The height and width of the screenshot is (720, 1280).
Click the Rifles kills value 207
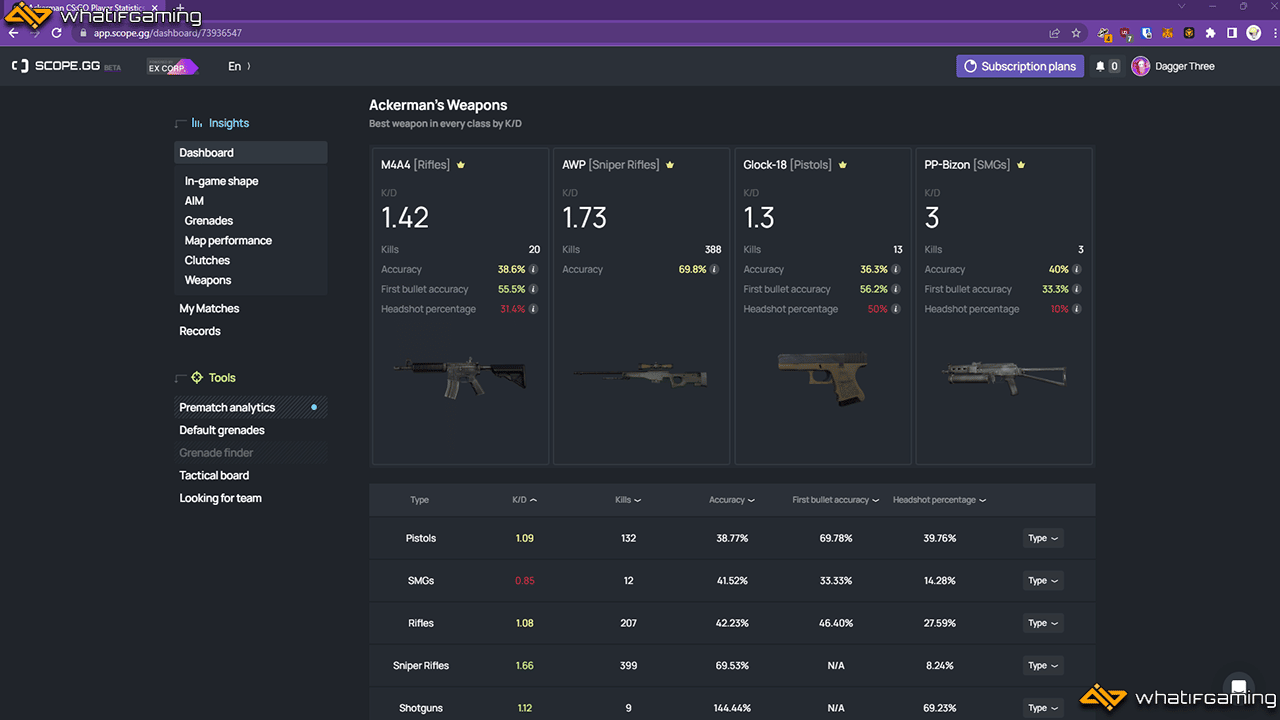628,623
